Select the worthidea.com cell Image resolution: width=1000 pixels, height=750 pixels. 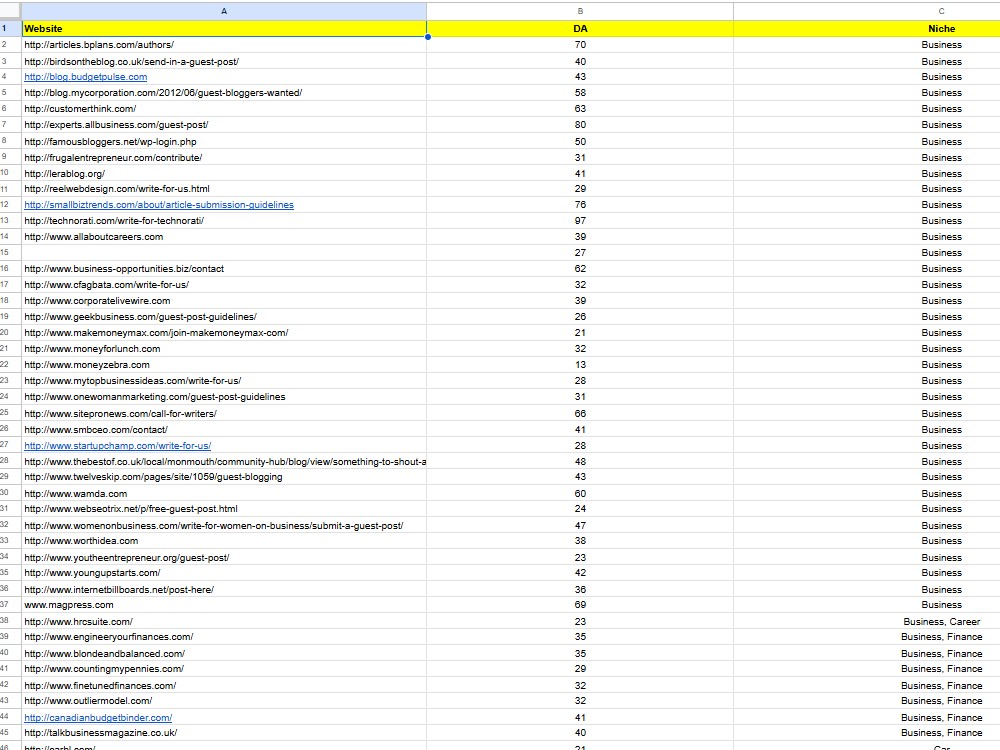tap(224, 541)
